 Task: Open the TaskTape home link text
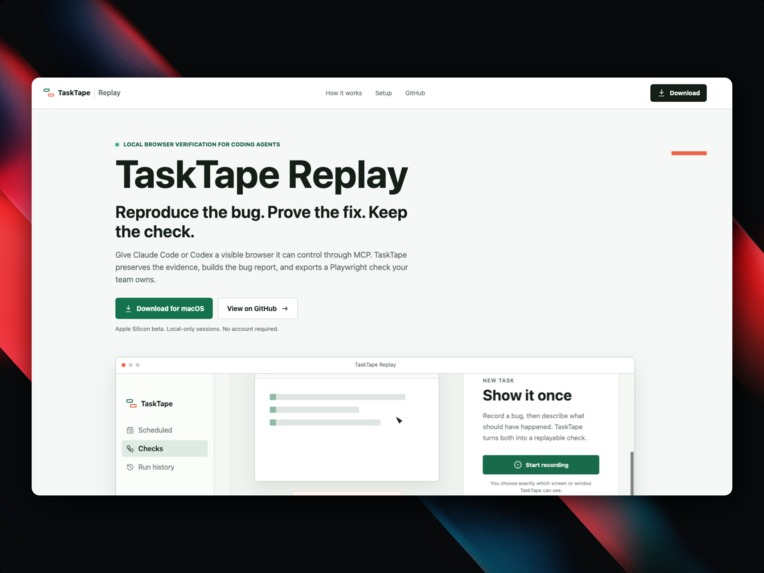74,93
